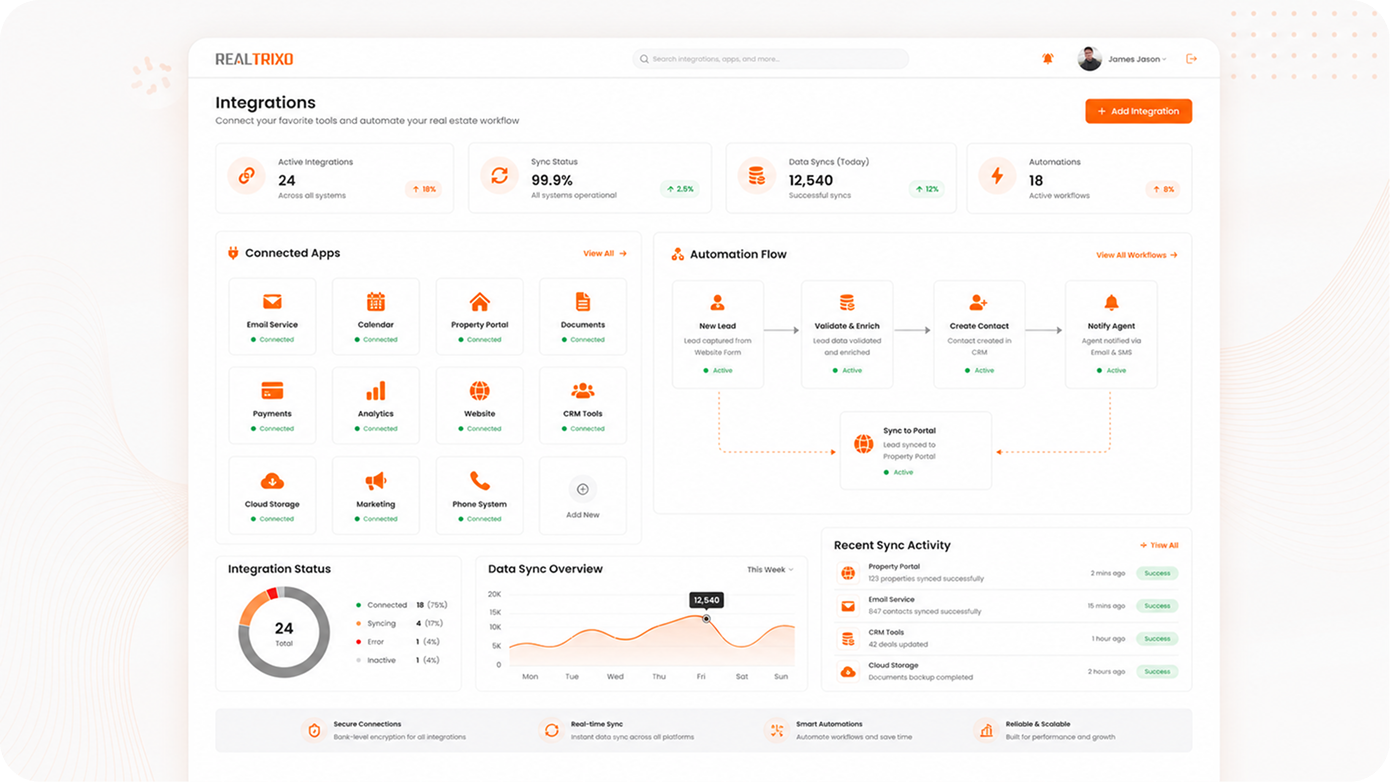Click the Connected legend entry

402,605
